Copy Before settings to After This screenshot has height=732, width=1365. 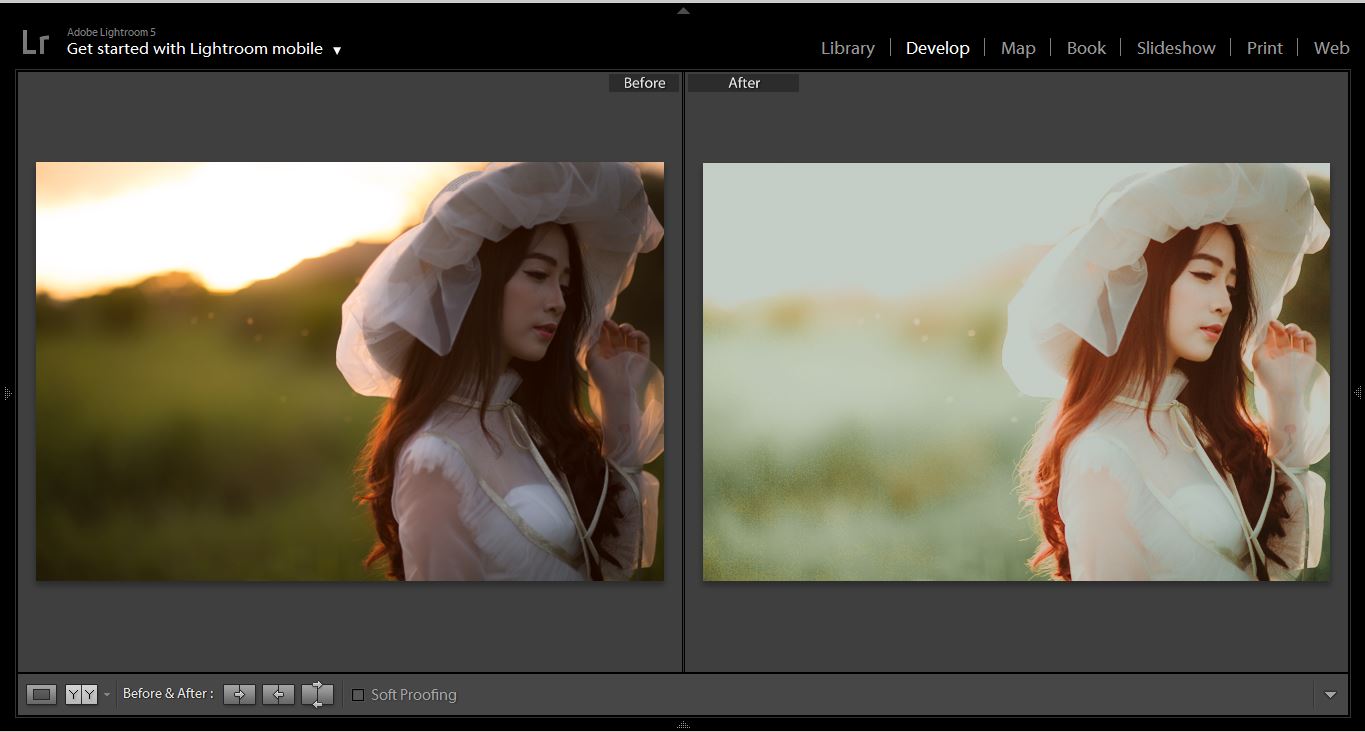[x=239, y=694]
